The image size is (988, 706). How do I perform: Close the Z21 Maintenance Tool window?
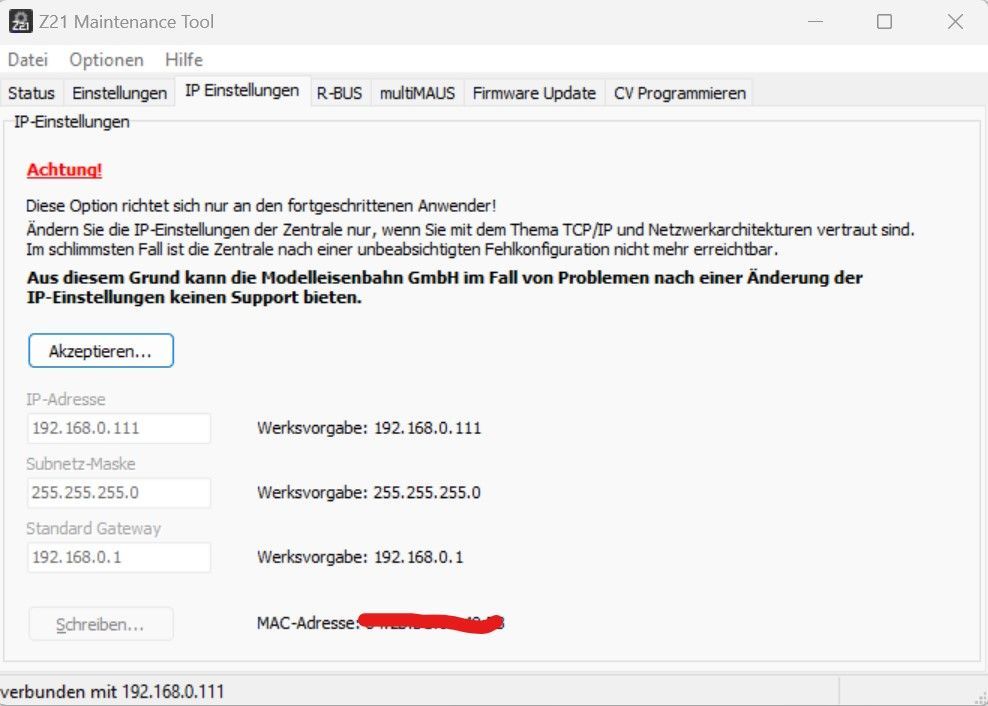click(x=955, y=21)
